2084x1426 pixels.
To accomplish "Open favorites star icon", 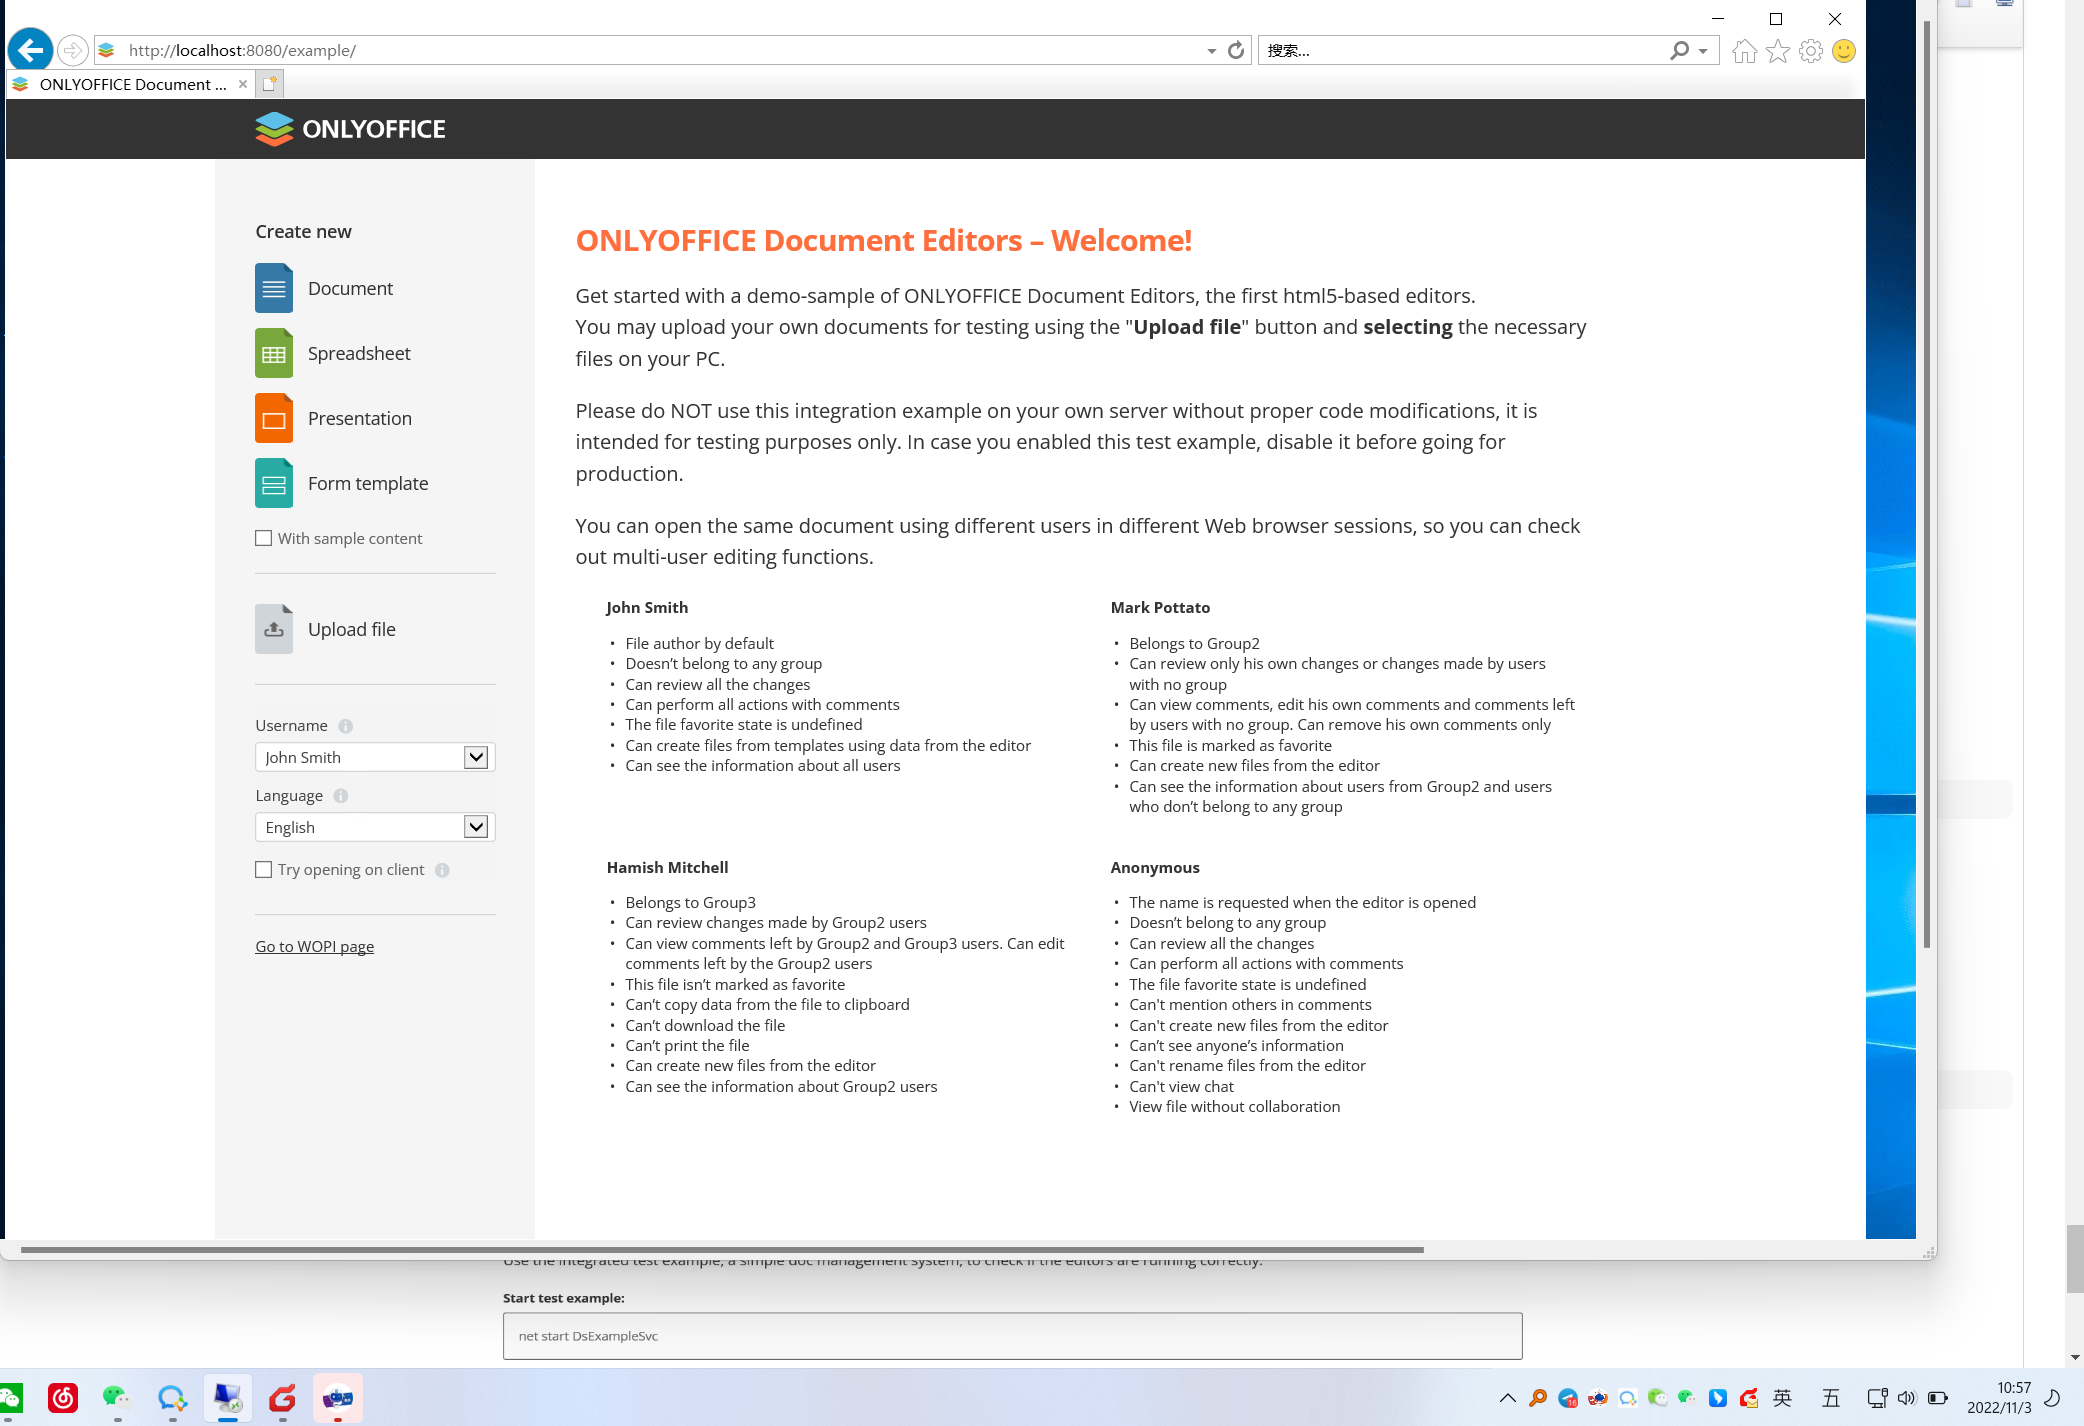I will tap(1778, 51).
